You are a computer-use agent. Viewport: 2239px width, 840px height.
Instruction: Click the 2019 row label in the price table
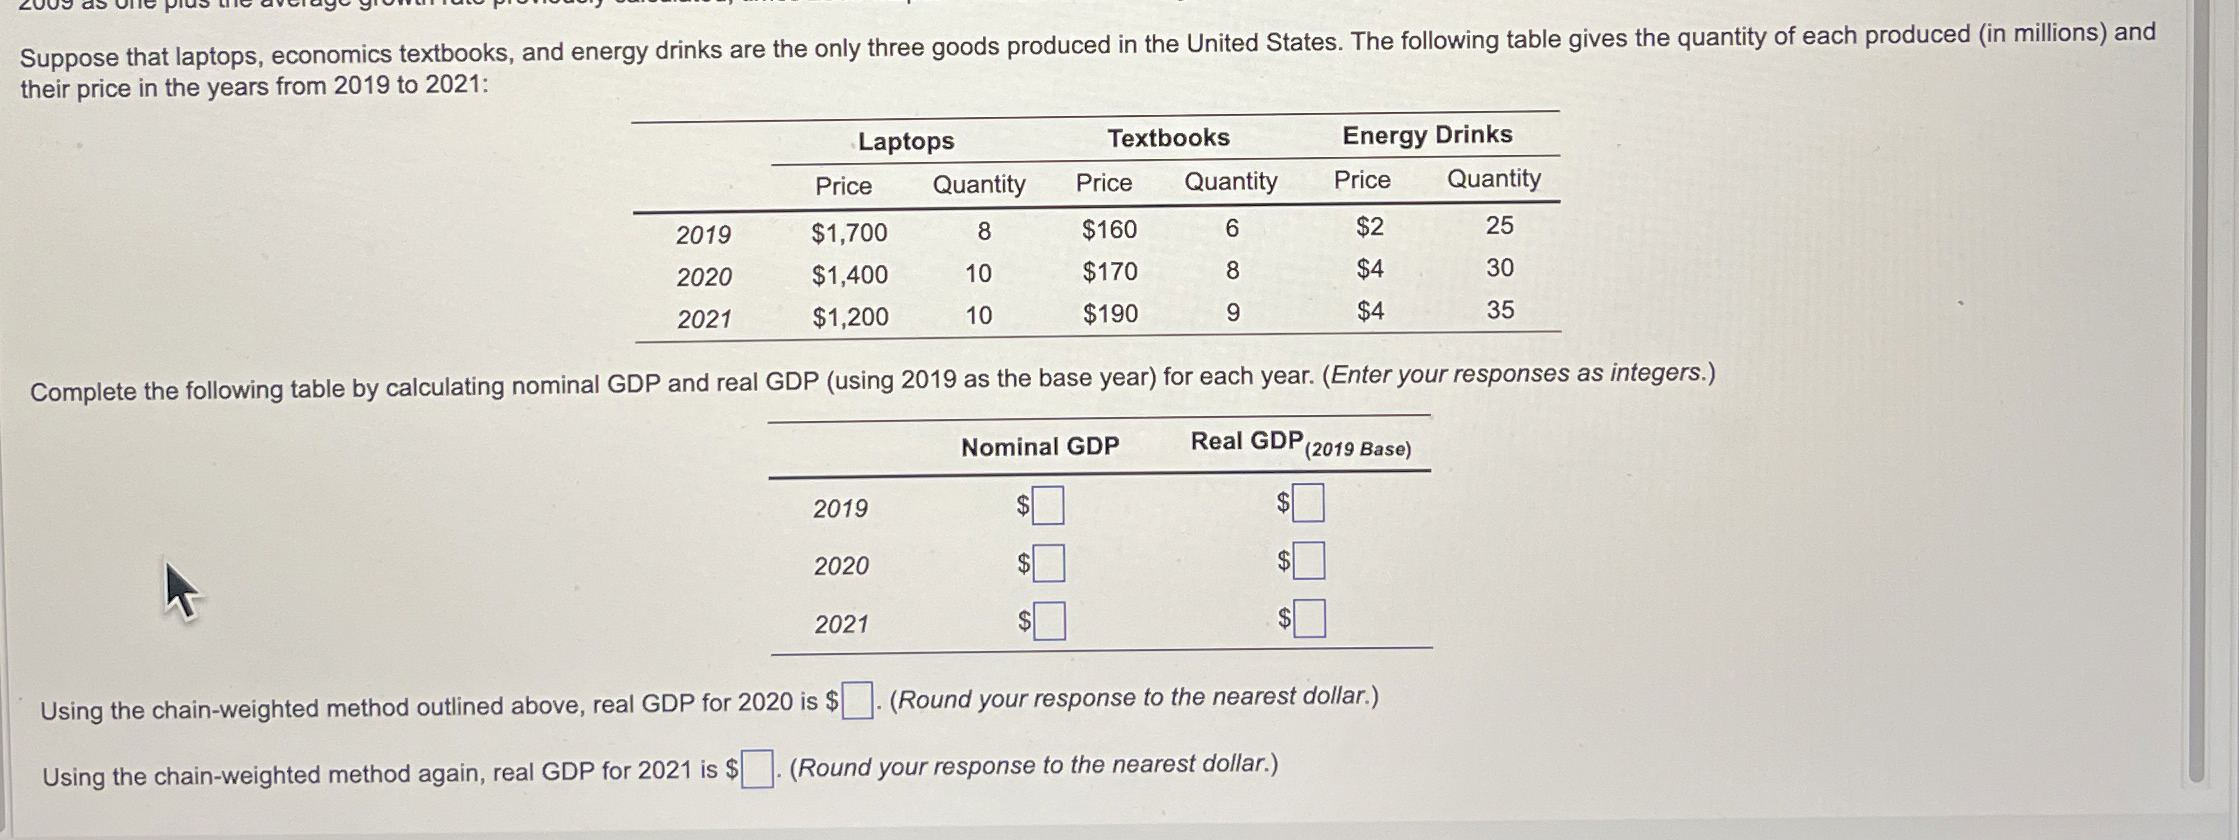coord(702,236)
